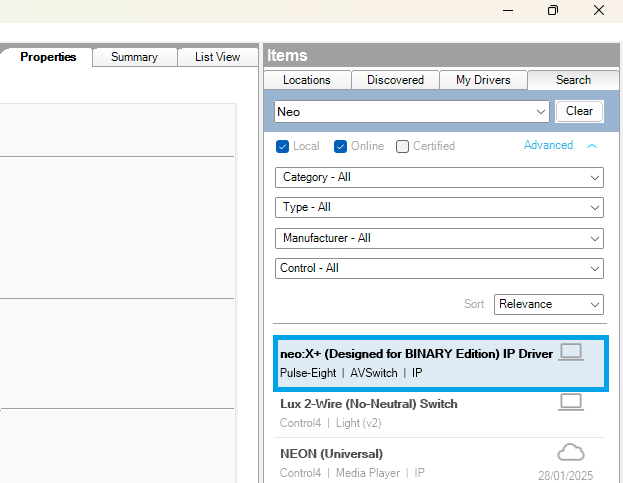Click the Pulse-Eight manufacturer text
The width and height of the screenshot is (623, 483).
tap(308, 373)
